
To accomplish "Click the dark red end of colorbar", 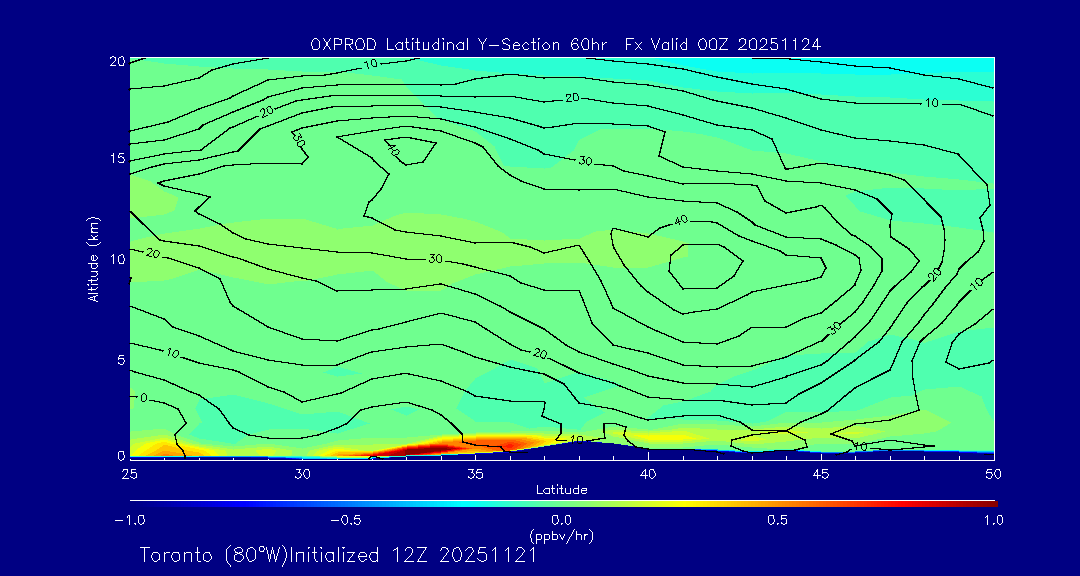I will [990, 502].
